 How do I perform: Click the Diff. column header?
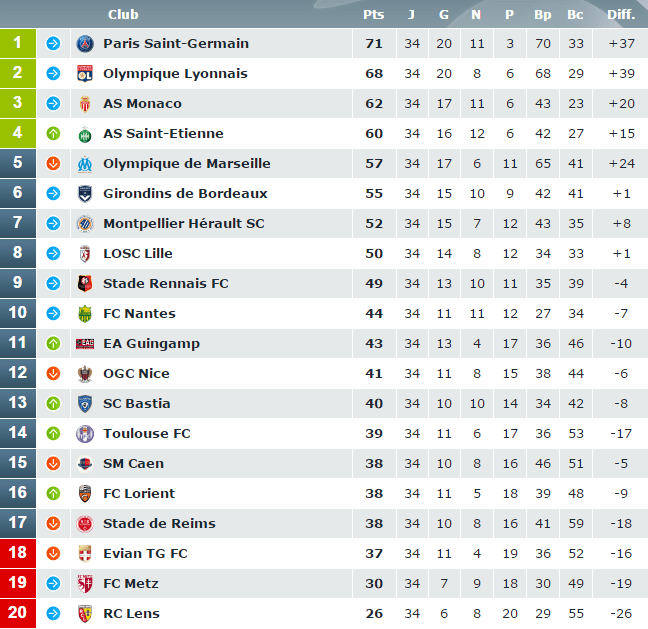(621, 14)
